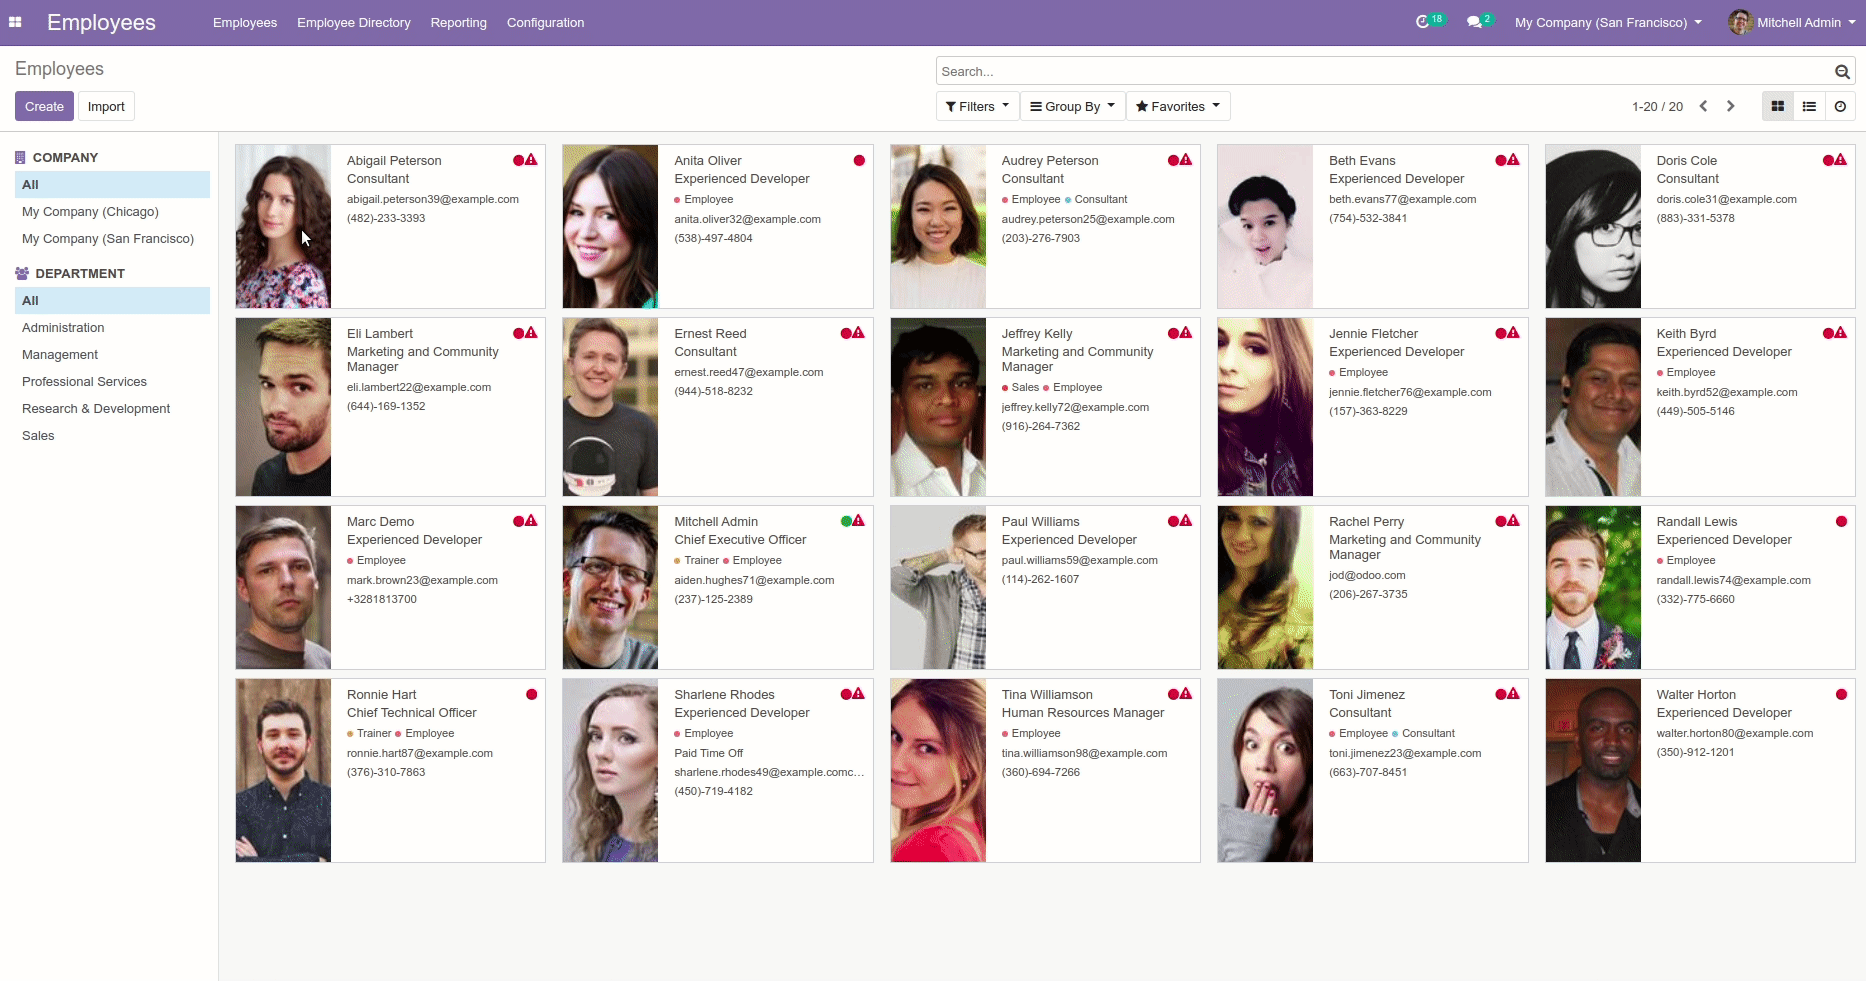Click warning triangle on Paul Williams card
The height and width of the screenshot is (981, 1866).
(x=1186, y=521)
